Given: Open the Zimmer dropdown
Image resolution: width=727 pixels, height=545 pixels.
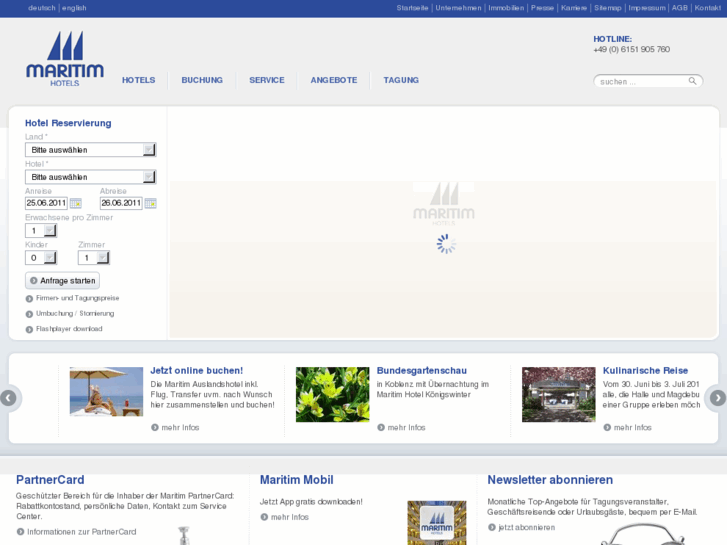Looking at the screenshot, I should coord(94,257).
